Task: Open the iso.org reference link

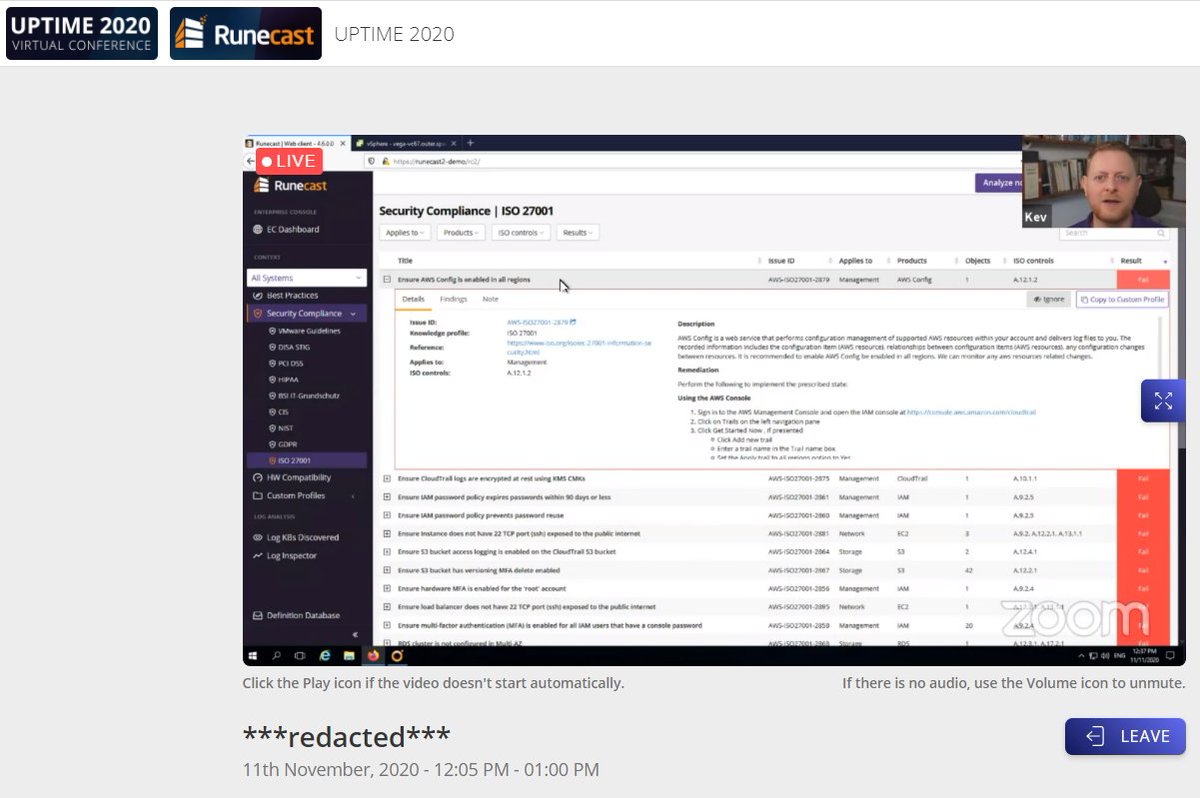Action: [x=579, y=347]
